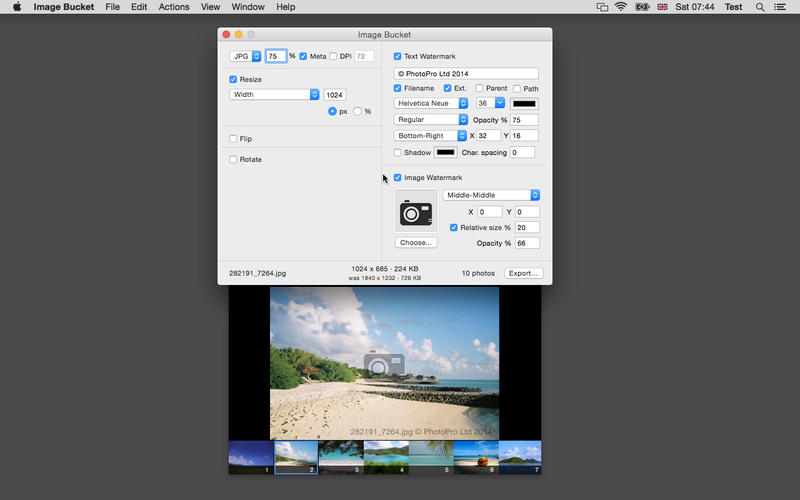
Task: Enable the Parent checkbox
Action: 479,88
